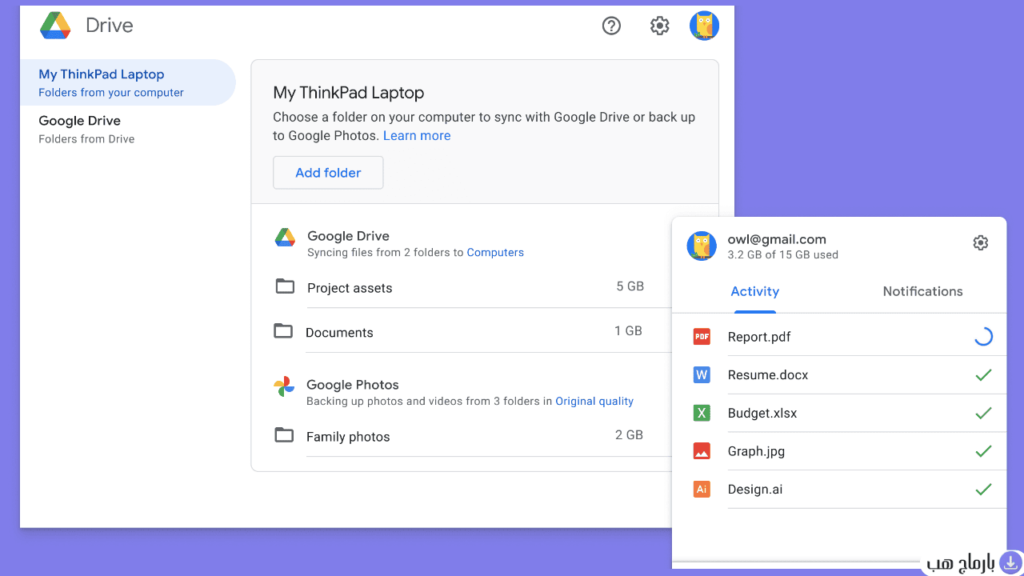This screenshot has height=576, width=1024.
Task: Click the Google Drive triangle icon in sync list
Action: (x=285, y=237)
